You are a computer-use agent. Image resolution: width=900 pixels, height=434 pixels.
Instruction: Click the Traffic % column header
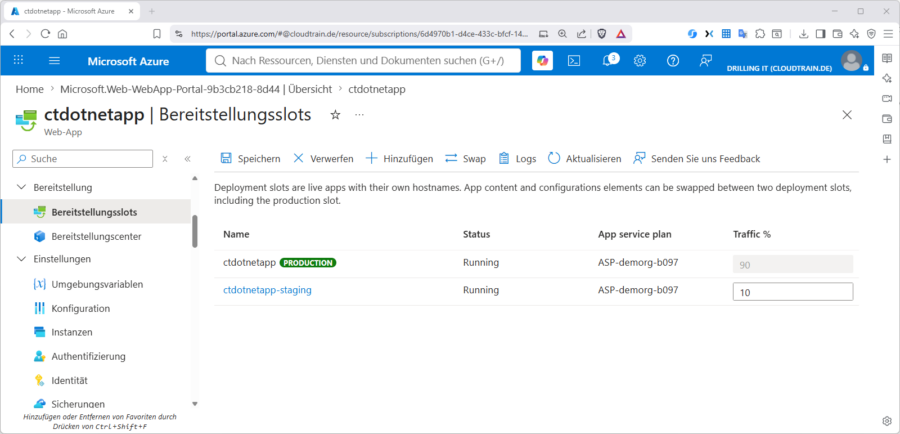coord(751,234)
